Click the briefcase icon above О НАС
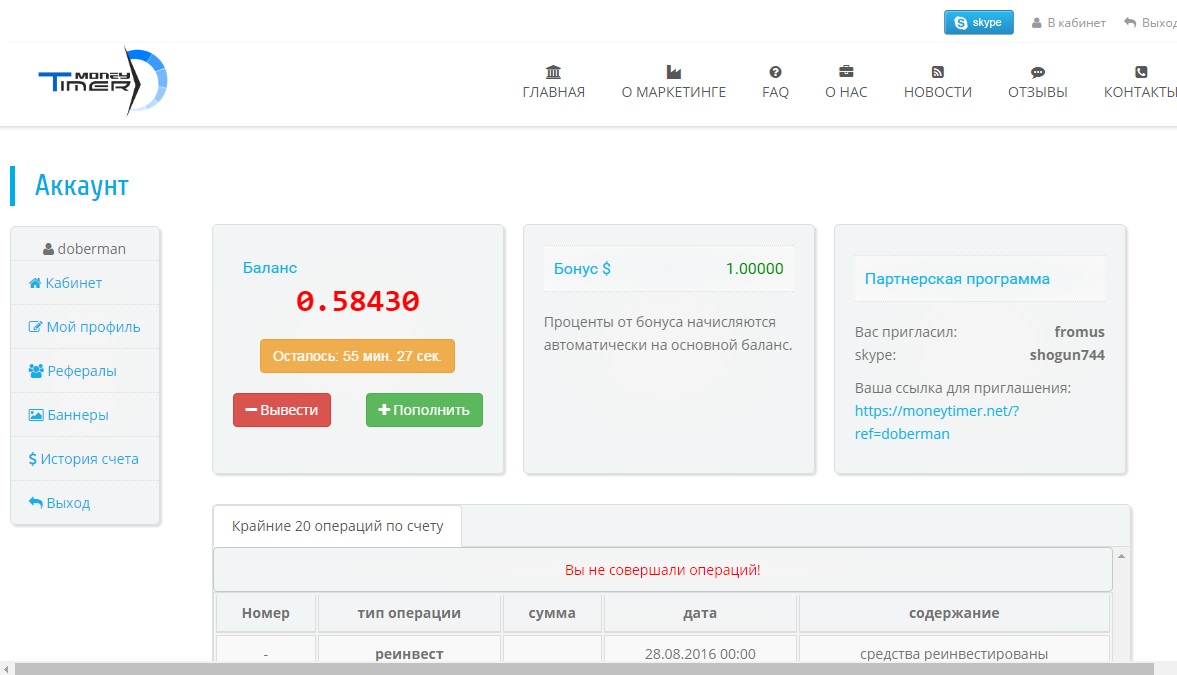The height and width of the screenshot is (675, 1177). [x=846, y=72]
